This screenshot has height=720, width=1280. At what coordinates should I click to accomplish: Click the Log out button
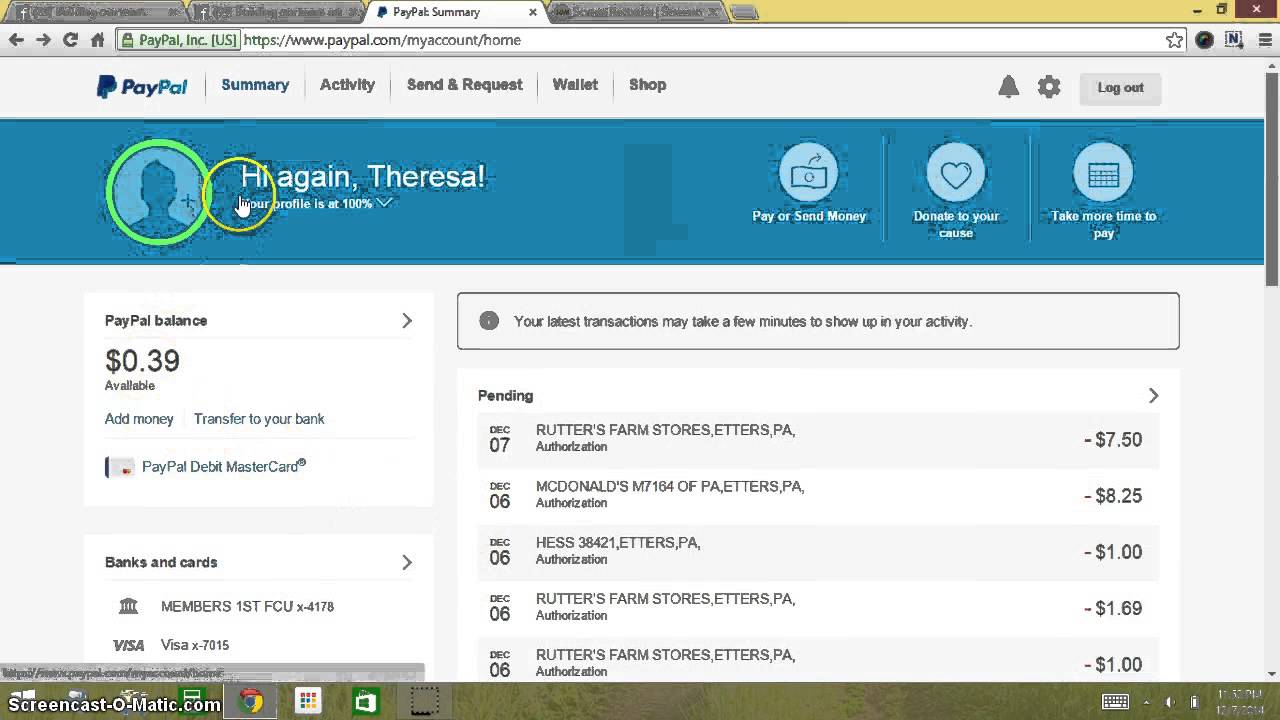[1120, 88]
